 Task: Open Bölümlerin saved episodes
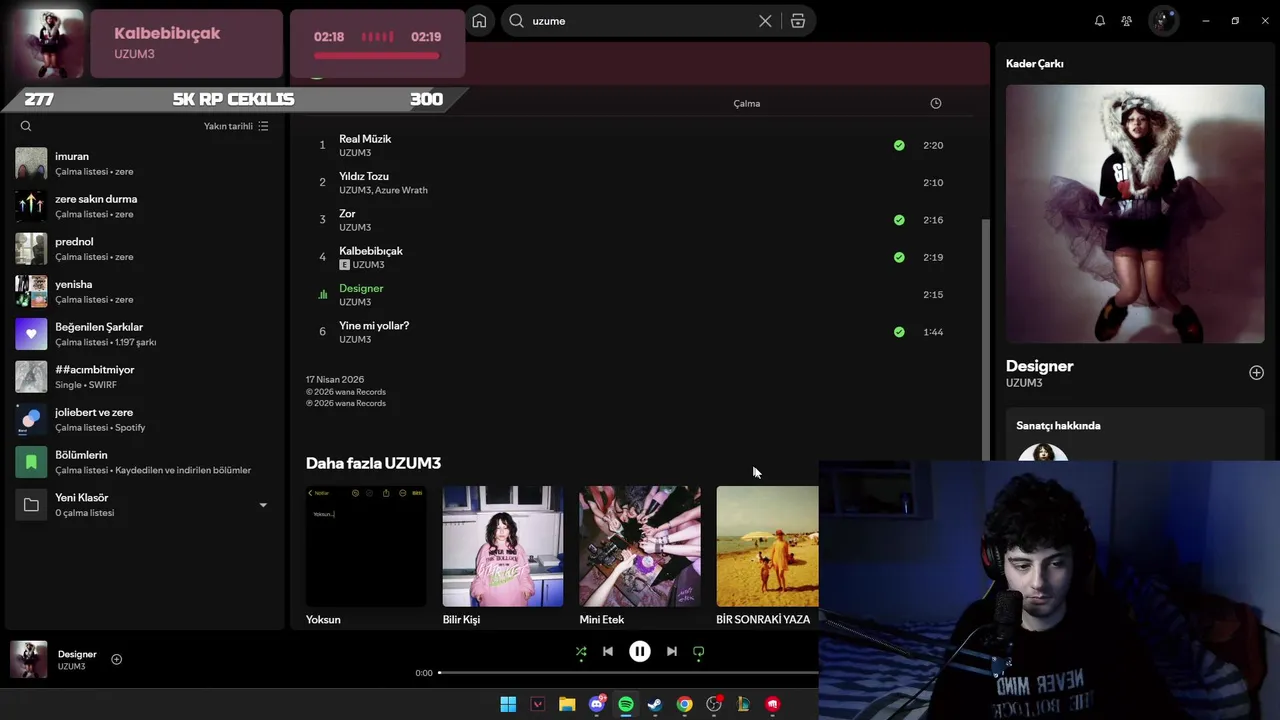[x=144, y=462]
